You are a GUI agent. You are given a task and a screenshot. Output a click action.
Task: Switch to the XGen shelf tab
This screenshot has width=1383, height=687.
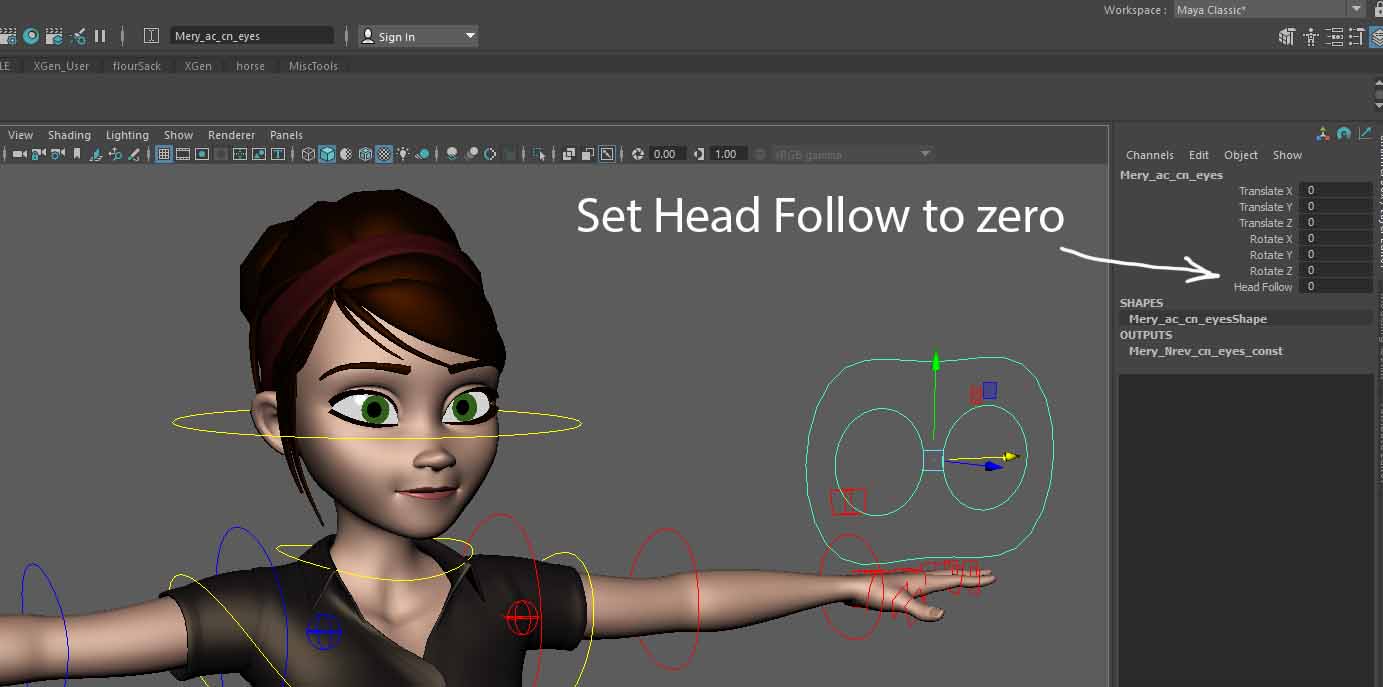197,65
